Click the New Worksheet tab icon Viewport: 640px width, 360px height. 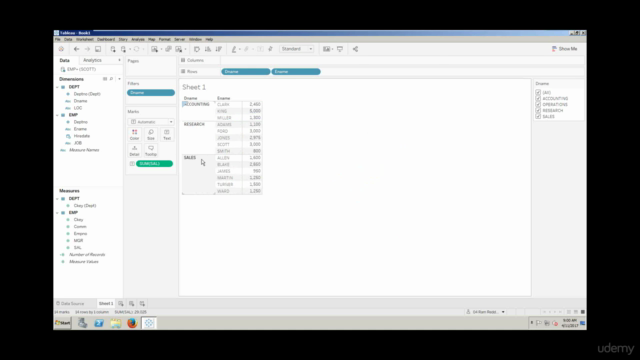coord(121,304)
